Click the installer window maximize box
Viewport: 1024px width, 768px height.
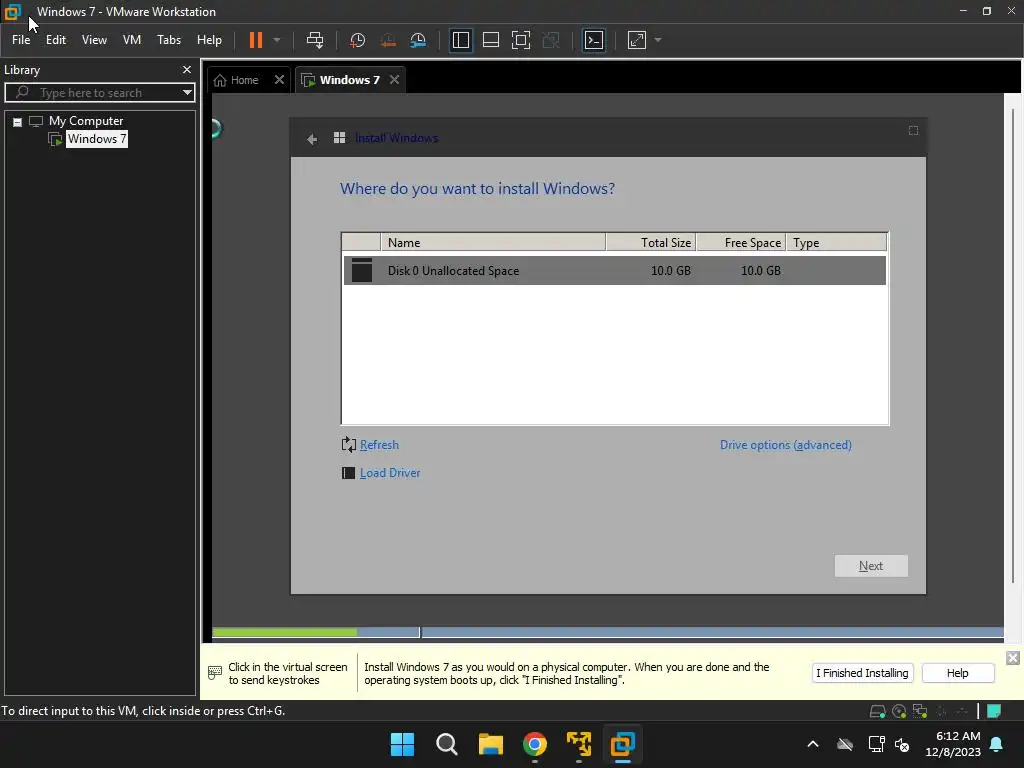click(x=913, y=131)
